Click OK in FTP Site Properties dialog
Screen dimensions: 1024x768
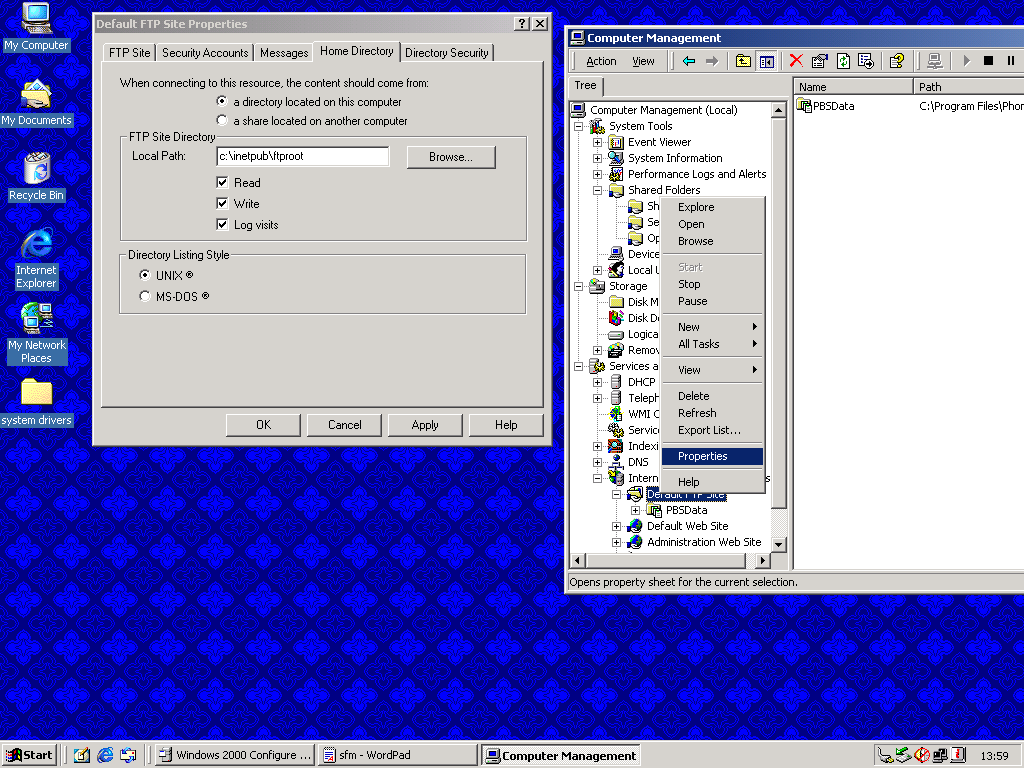pyautogui.click(x=263, y=424)
